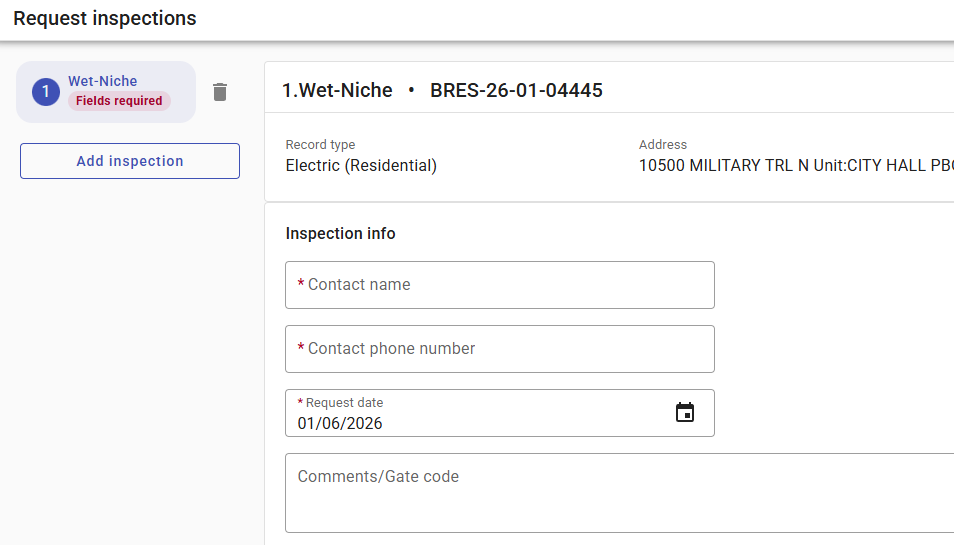The image size is (954, 545).
Task: Open the Request date calendar picker
Action: [684, 413]
